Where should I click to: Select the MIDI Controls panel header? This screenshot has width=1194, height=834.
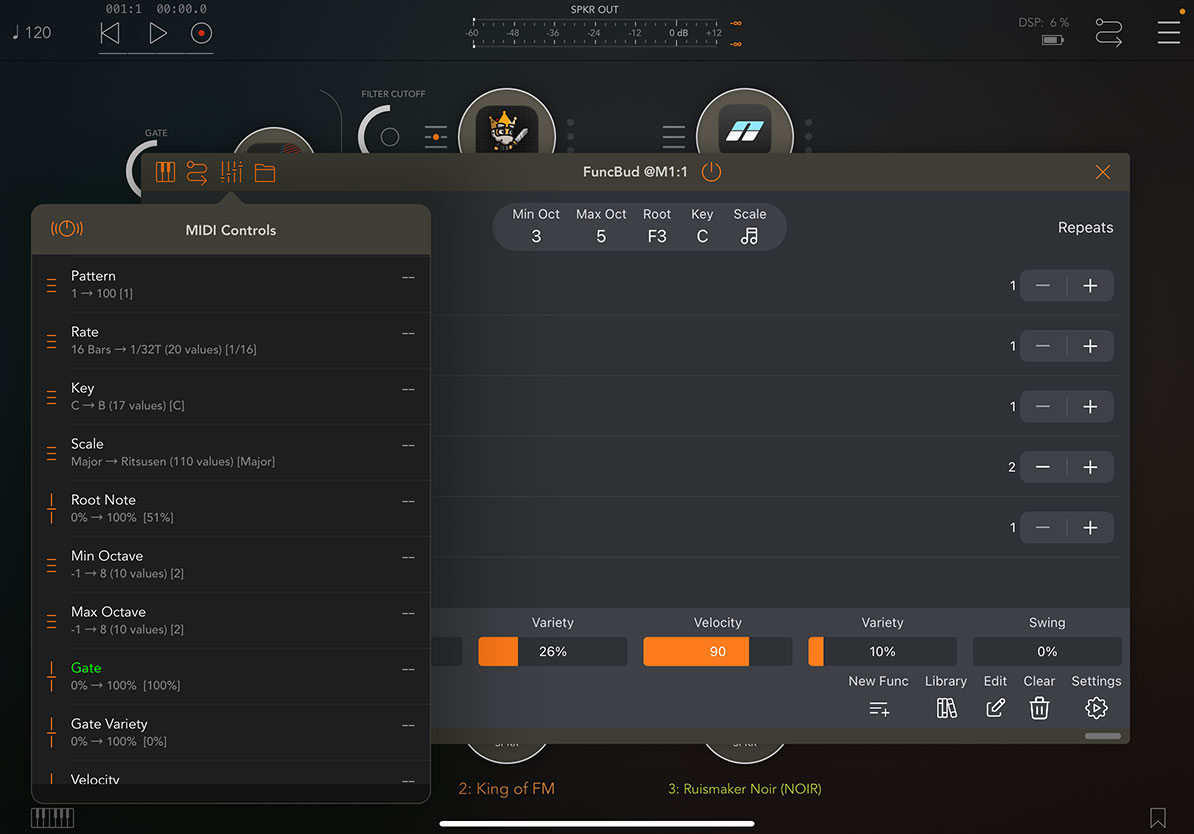[231, 228]
